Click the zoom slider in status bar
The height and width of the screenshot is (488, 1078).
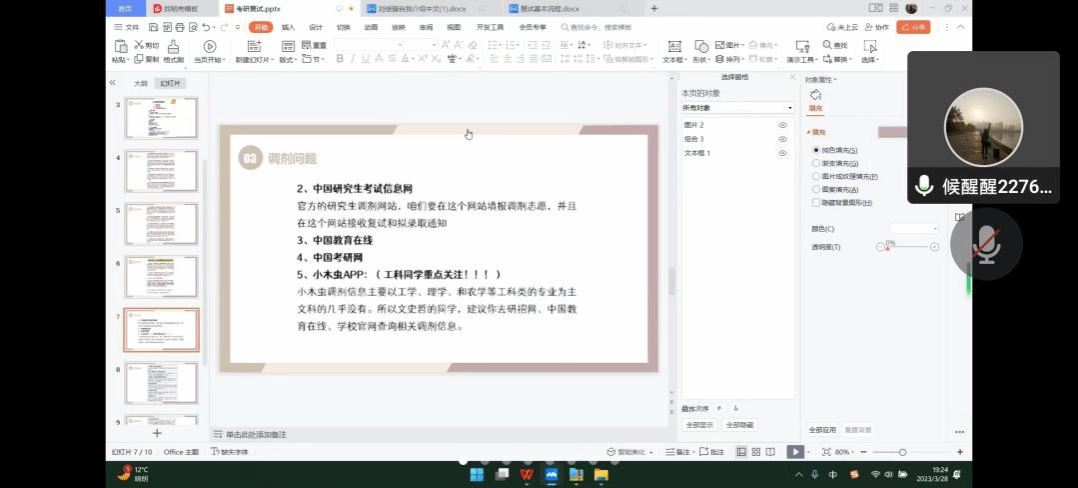[x=910, y=452]
